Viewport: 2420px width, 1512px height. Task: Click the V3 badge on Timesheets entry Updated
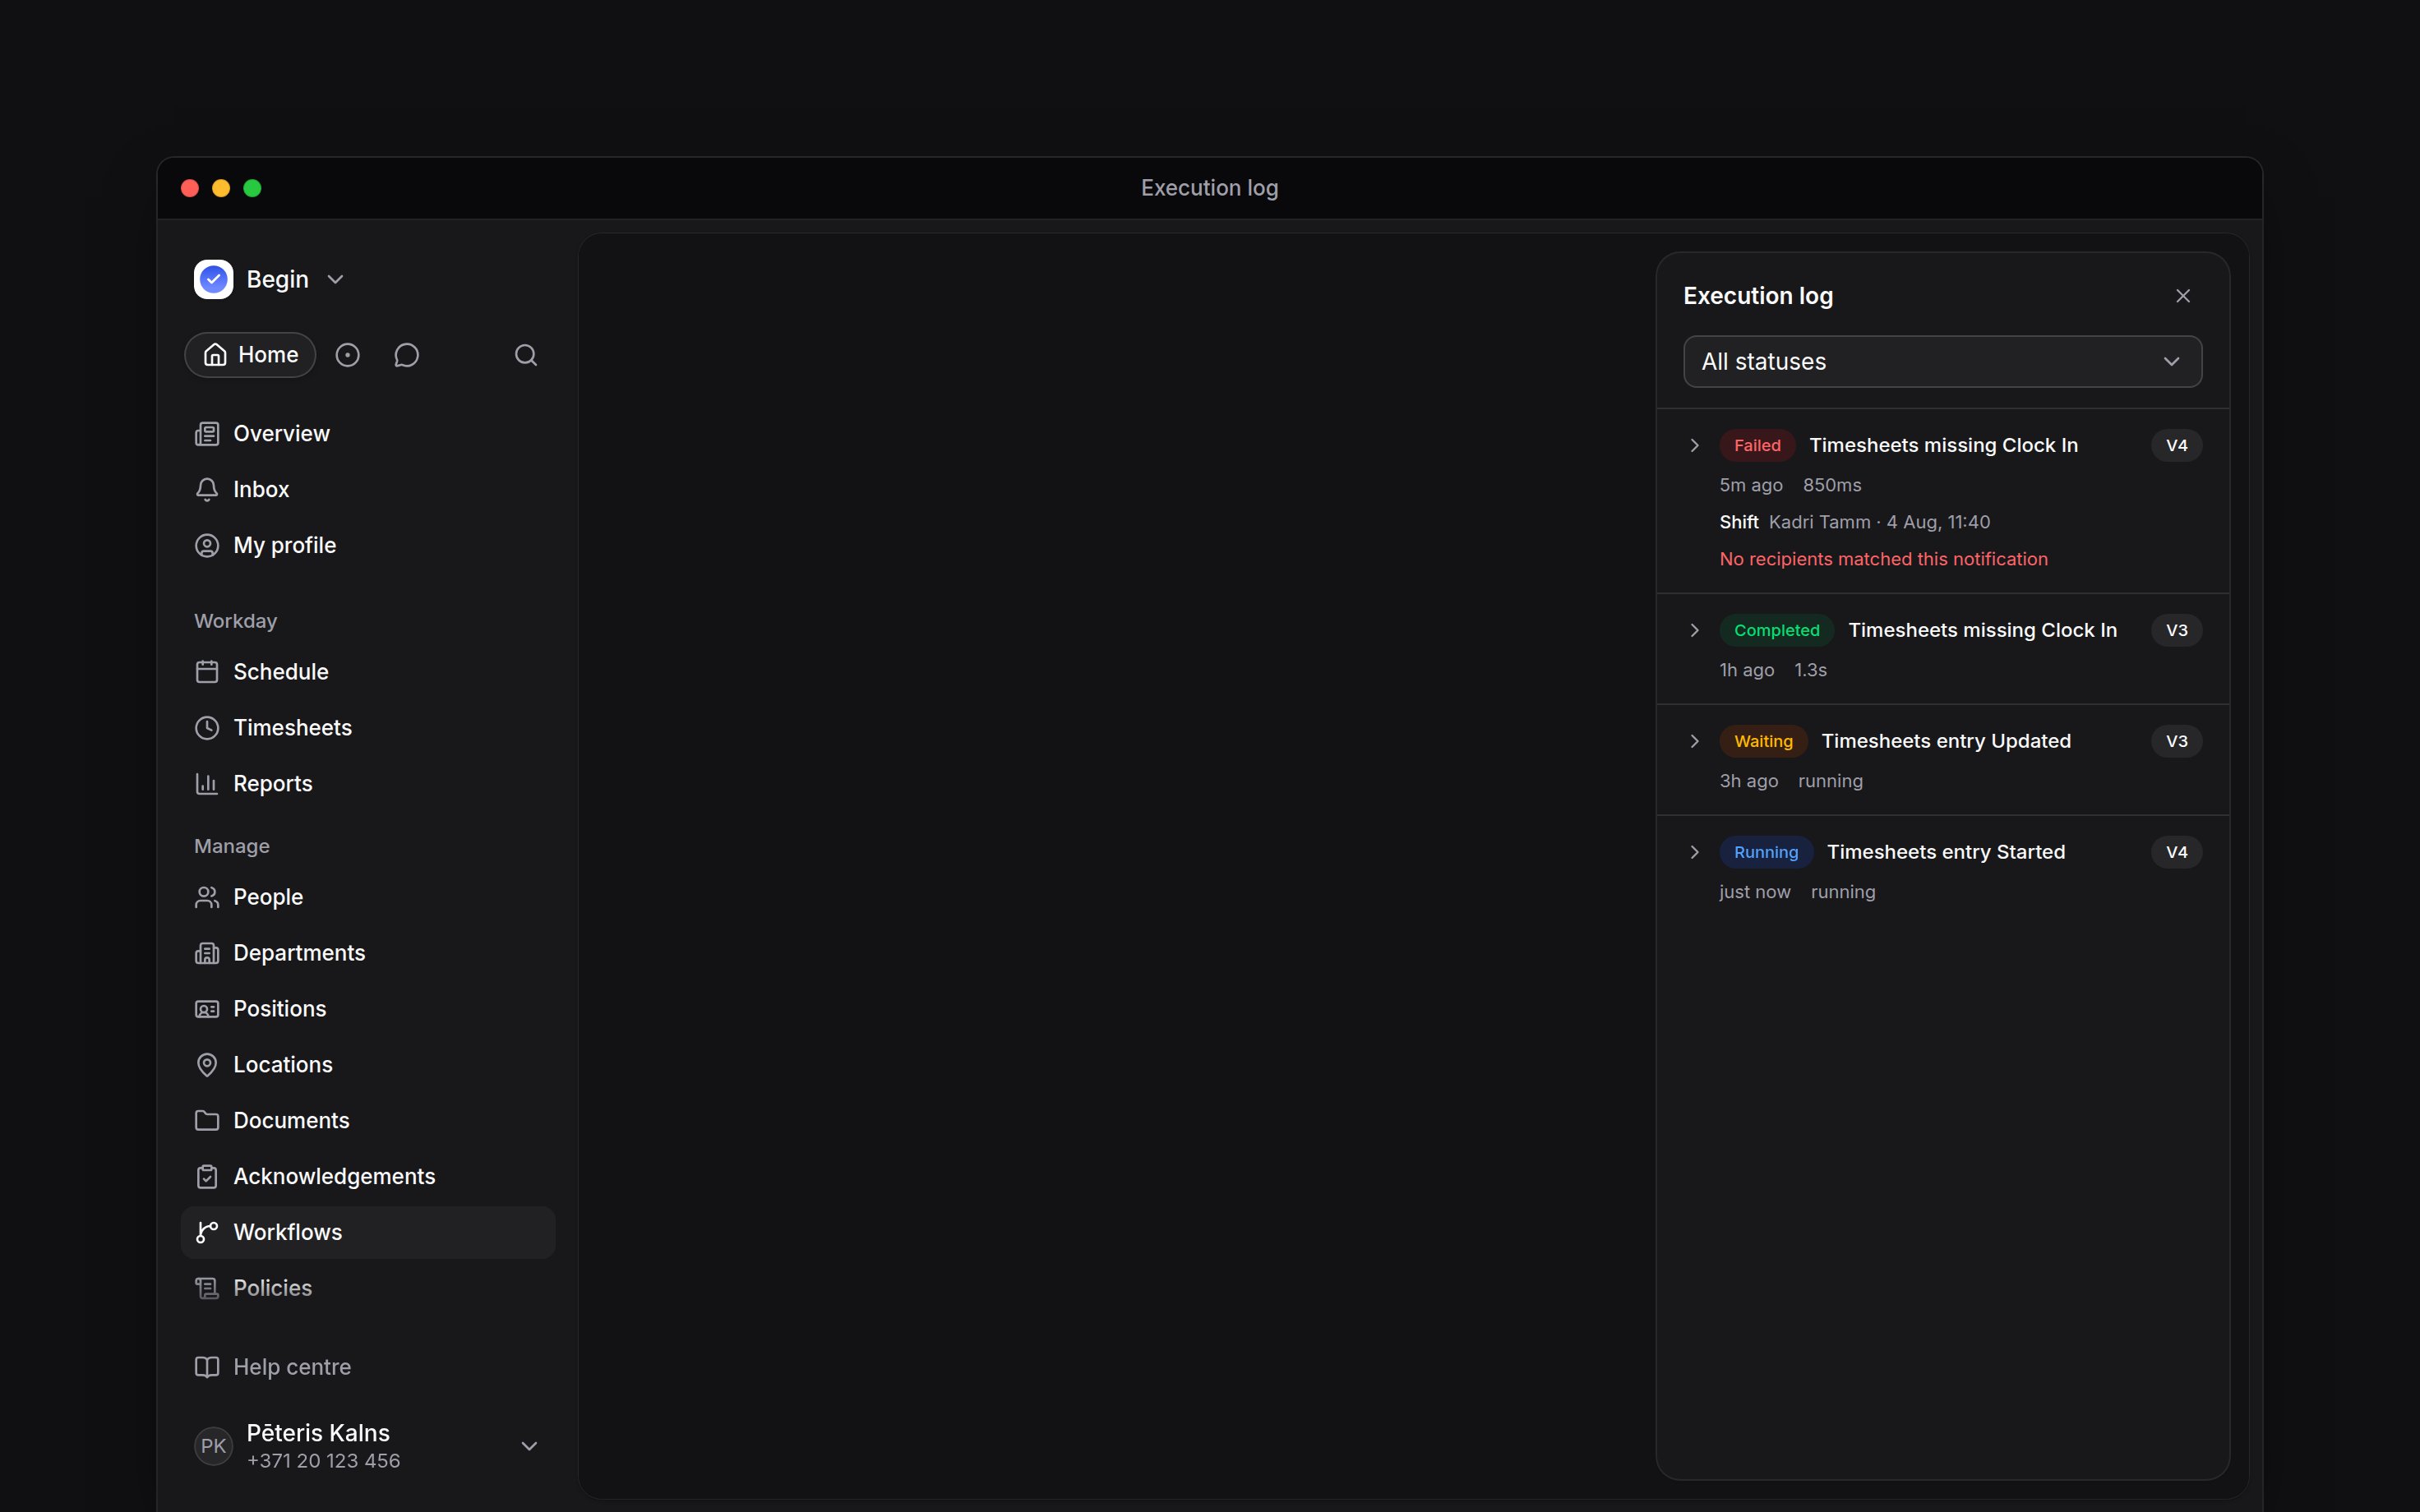coord(2177,742)
